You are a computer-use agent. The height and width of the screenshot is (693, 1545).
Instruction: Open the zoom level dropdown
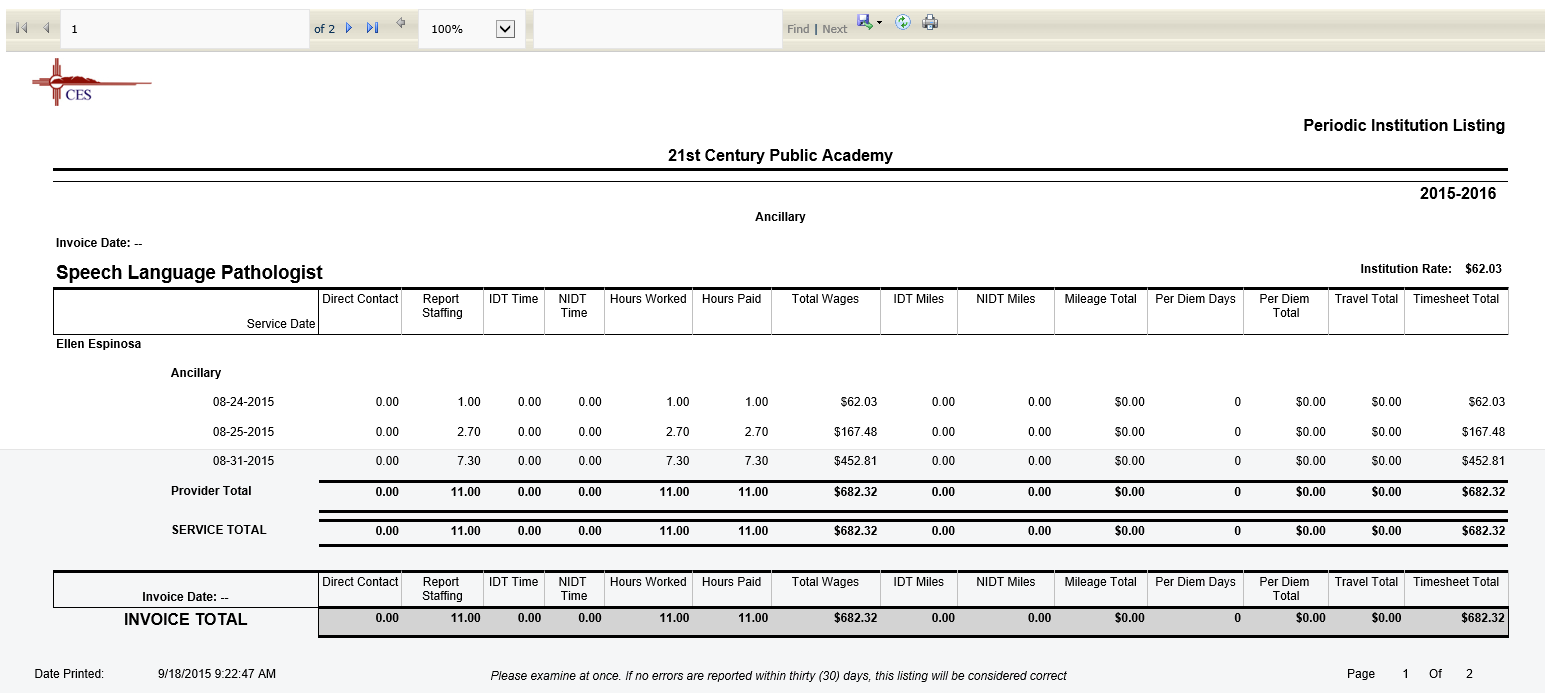(x=505, y=28)
